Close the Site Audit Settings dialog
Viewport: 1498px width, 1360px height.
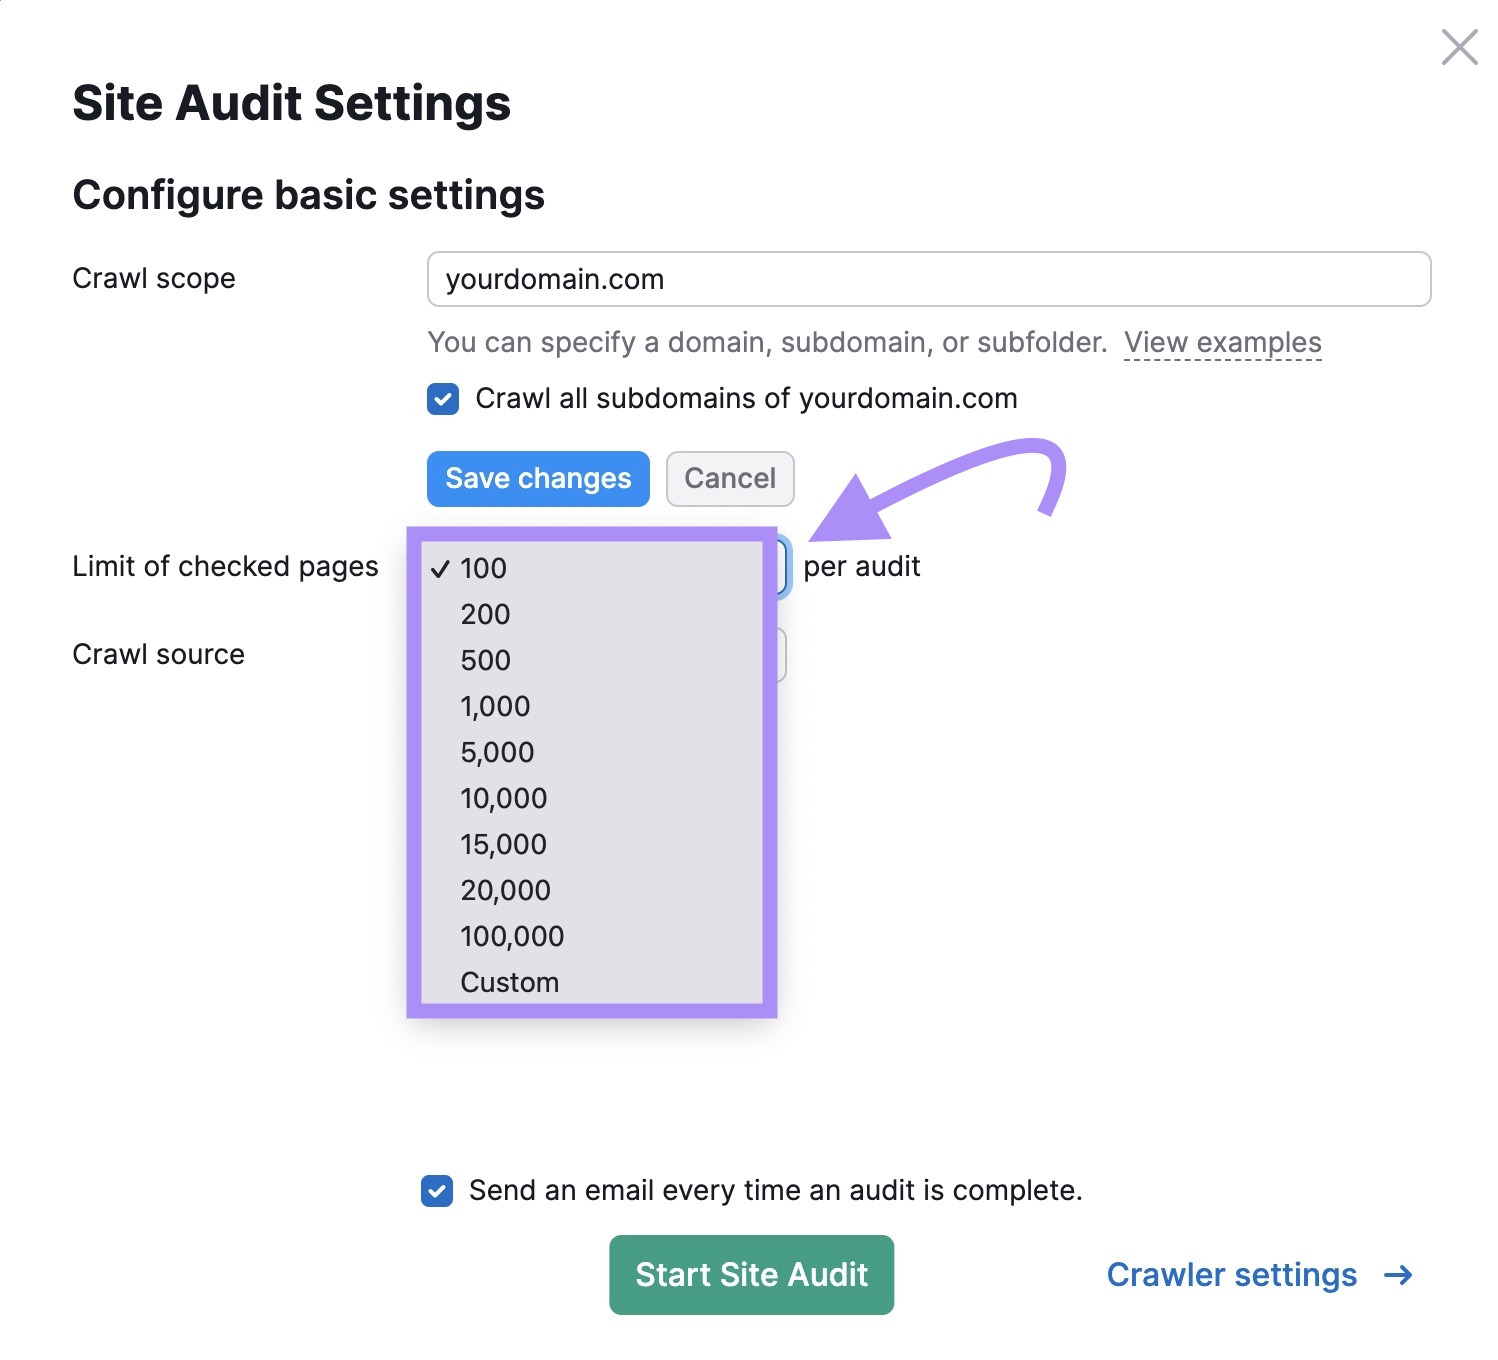(x=1459, y=47)
